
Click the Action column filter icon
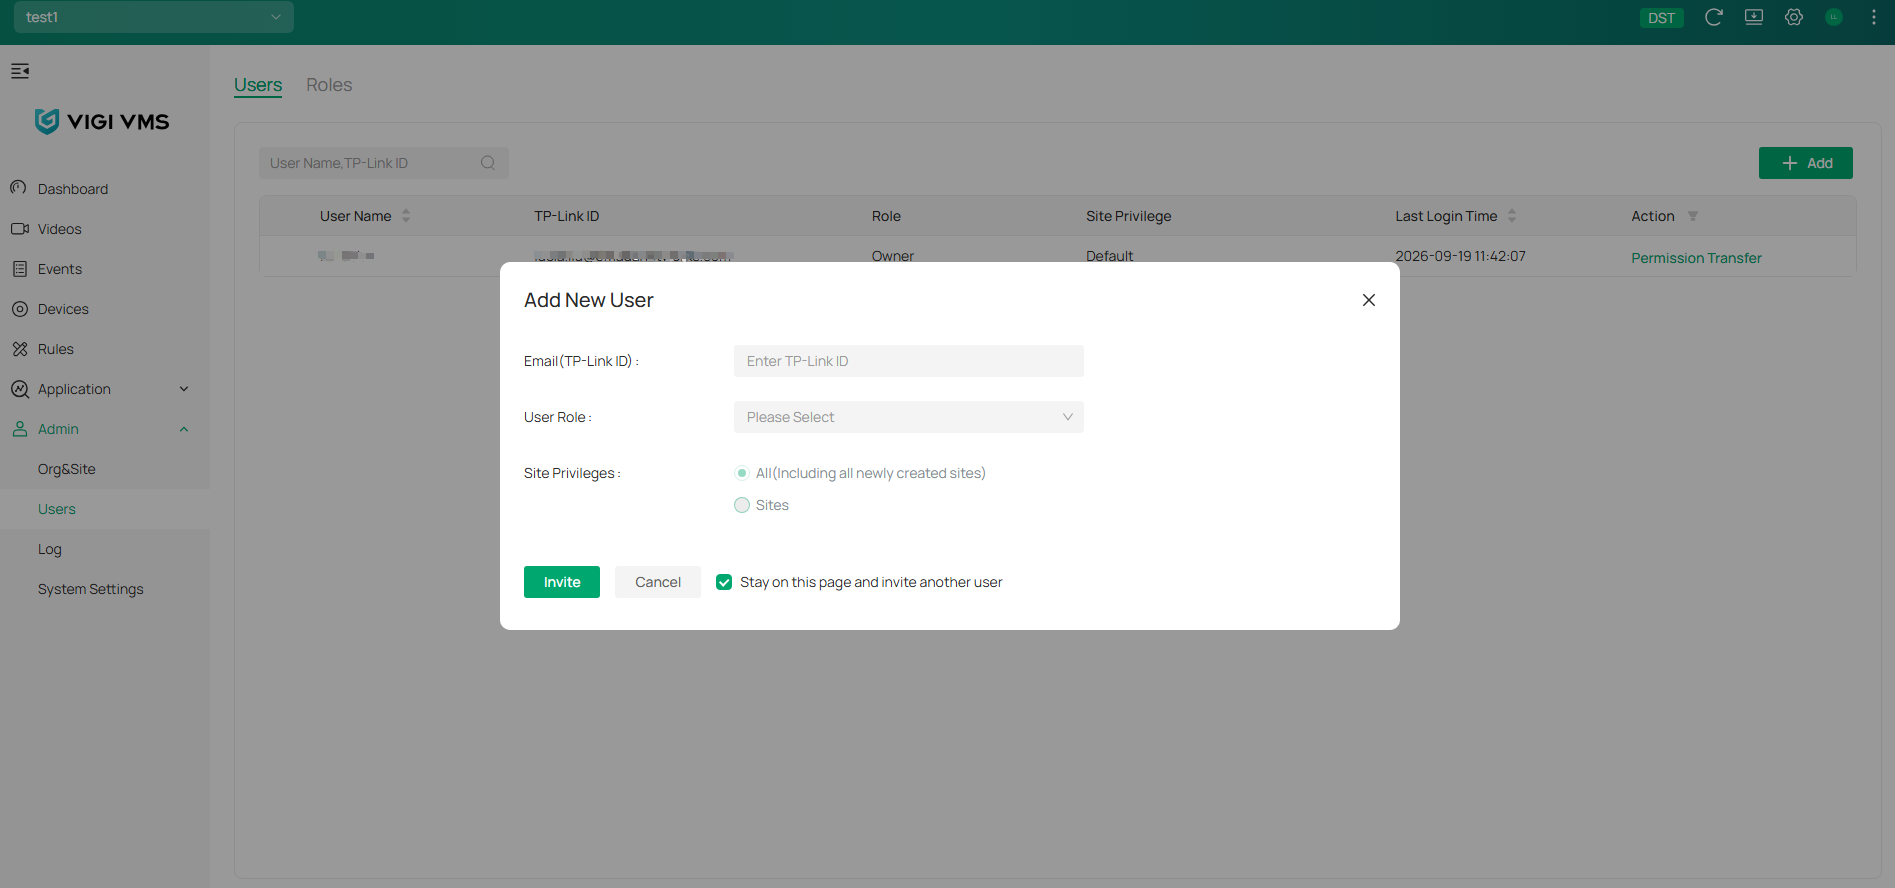[x=1693, y=216]
